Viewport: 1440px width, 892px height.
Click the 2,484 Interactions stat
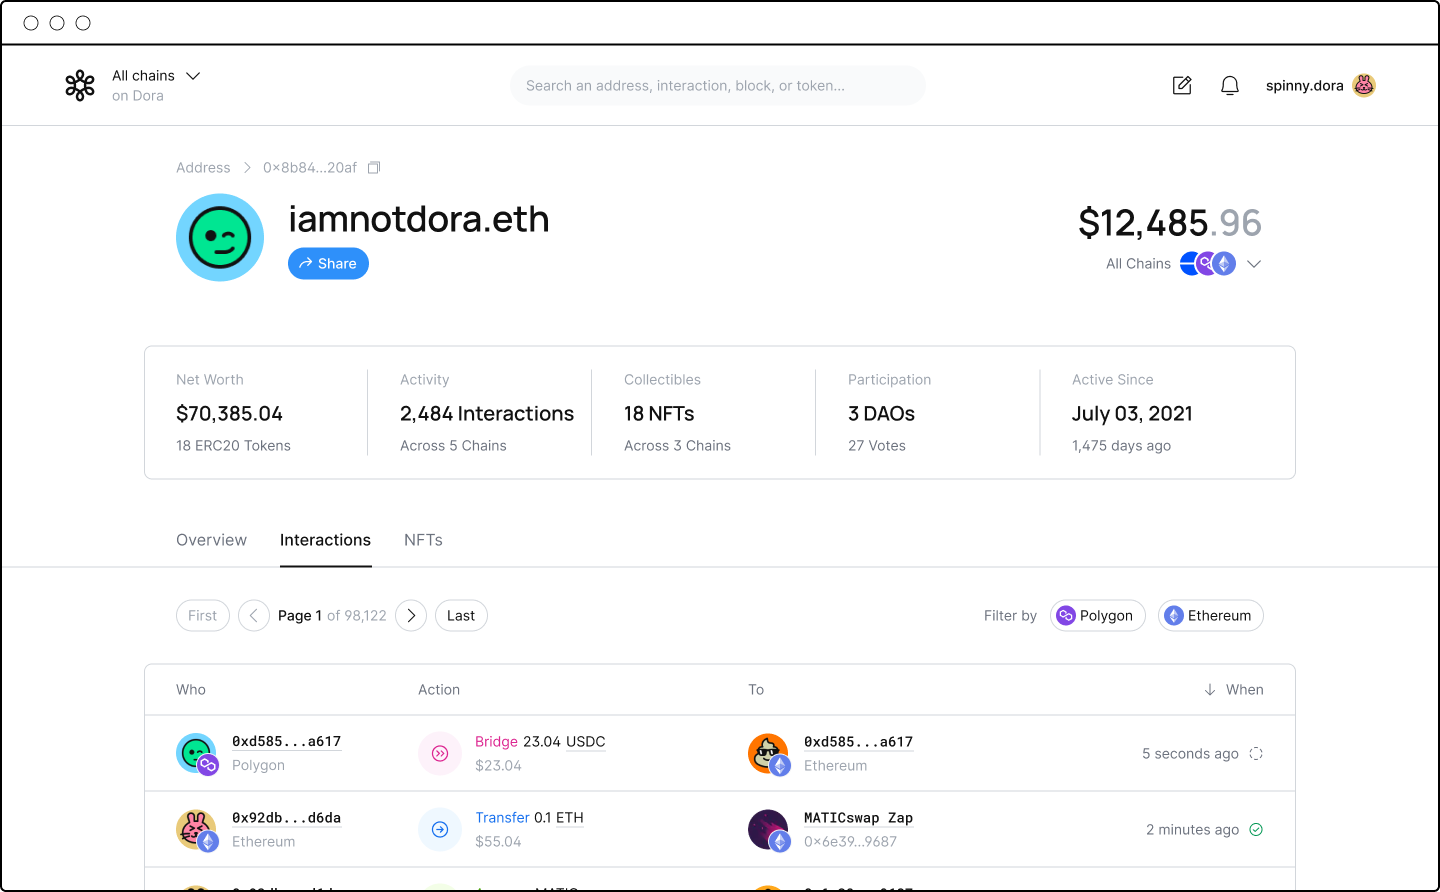(x=487, y=414)
